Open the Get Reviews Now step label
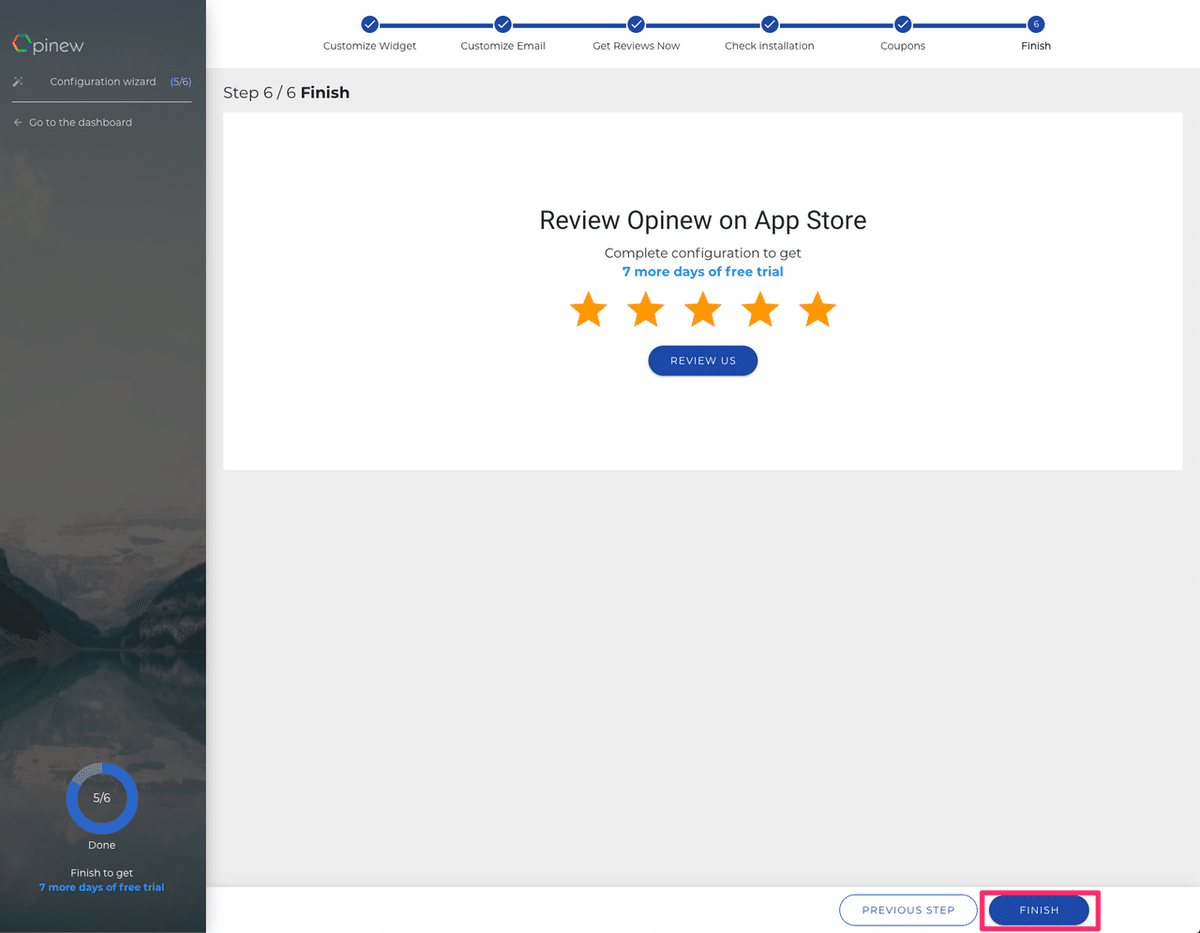1200x933 pixels. 636,46
